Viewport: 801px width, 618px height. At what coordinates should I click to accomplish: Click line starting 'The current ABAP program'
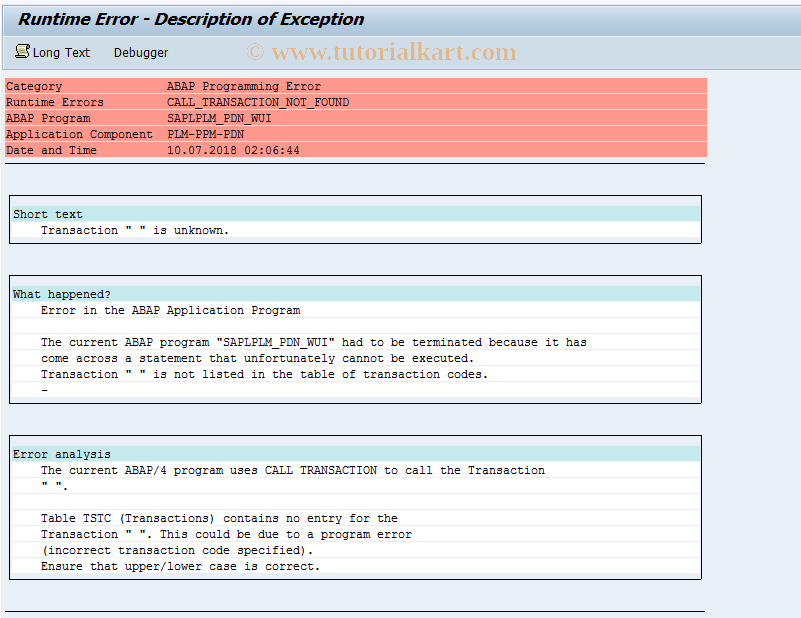pyautogui.click(x=314, y=342)
